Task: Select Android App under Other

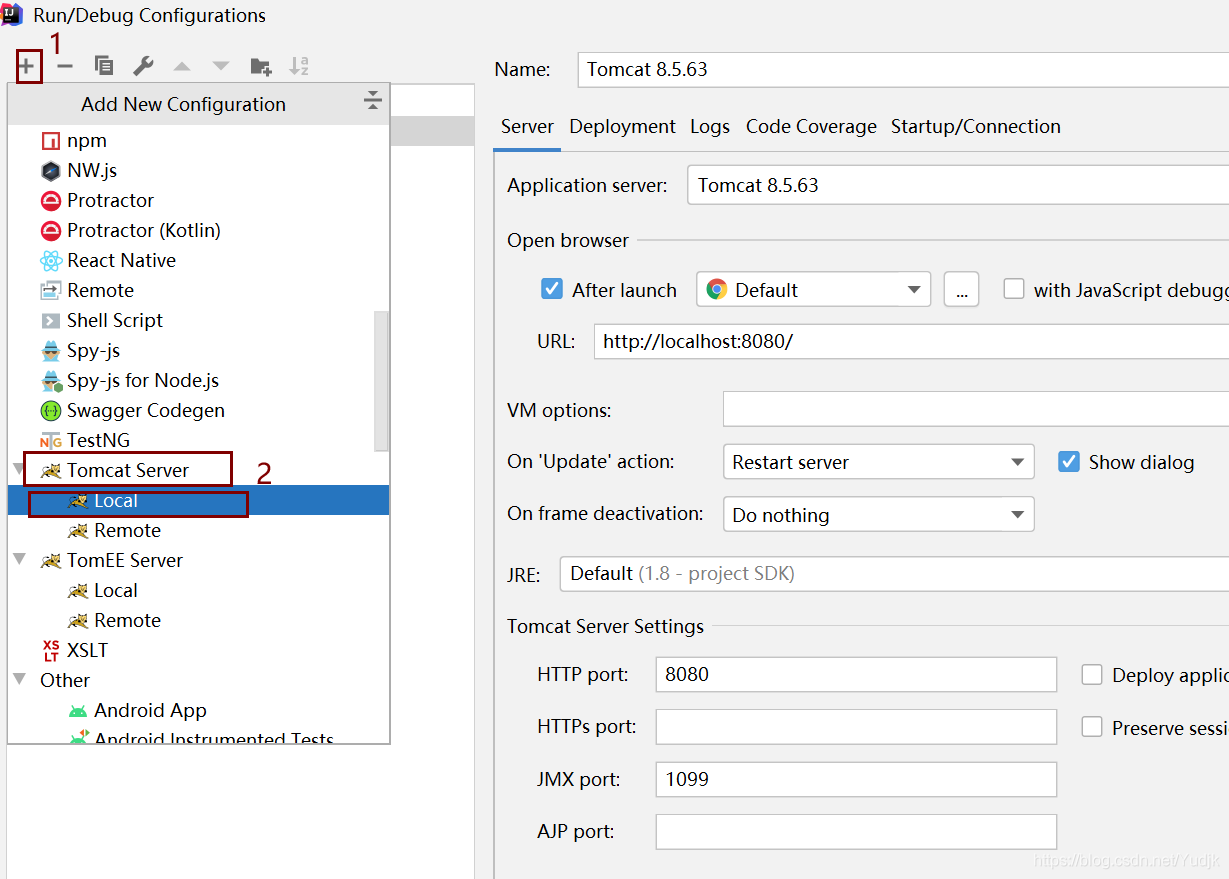Action: point(199,711)
